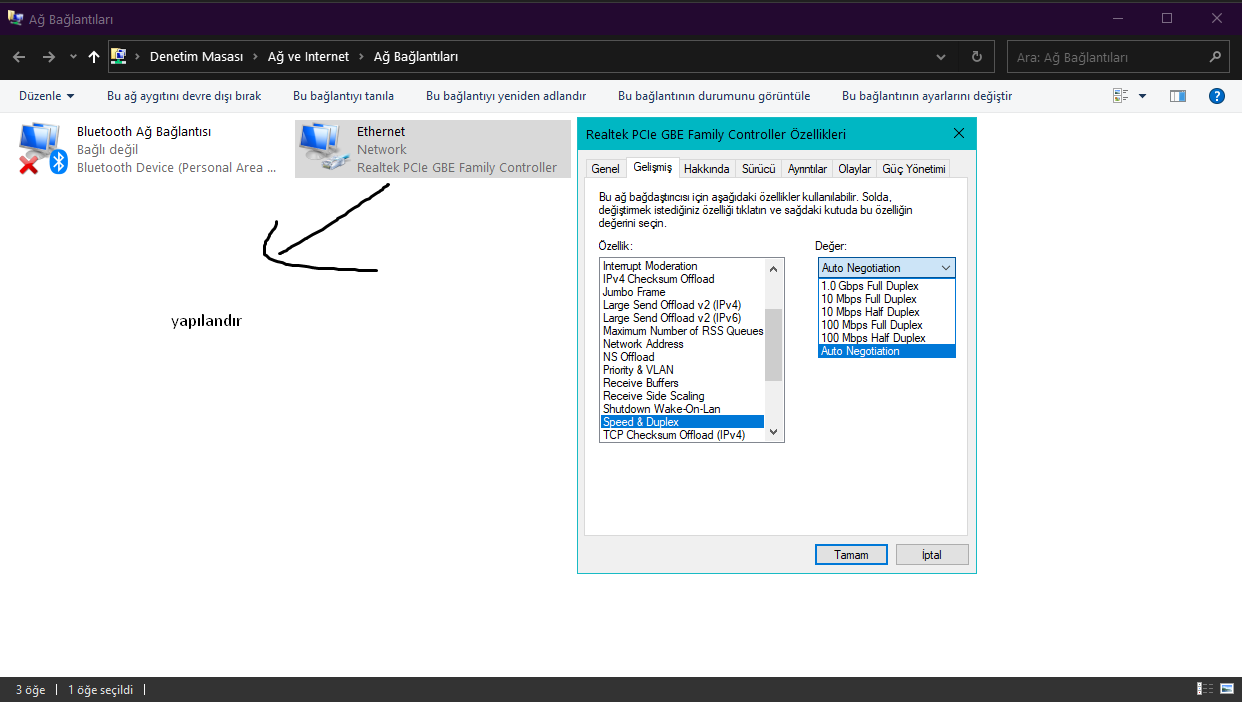Screen dimensions: 1242x702
Task: Switch to the Sürücü tab
Action: click(x=759, y=169)
